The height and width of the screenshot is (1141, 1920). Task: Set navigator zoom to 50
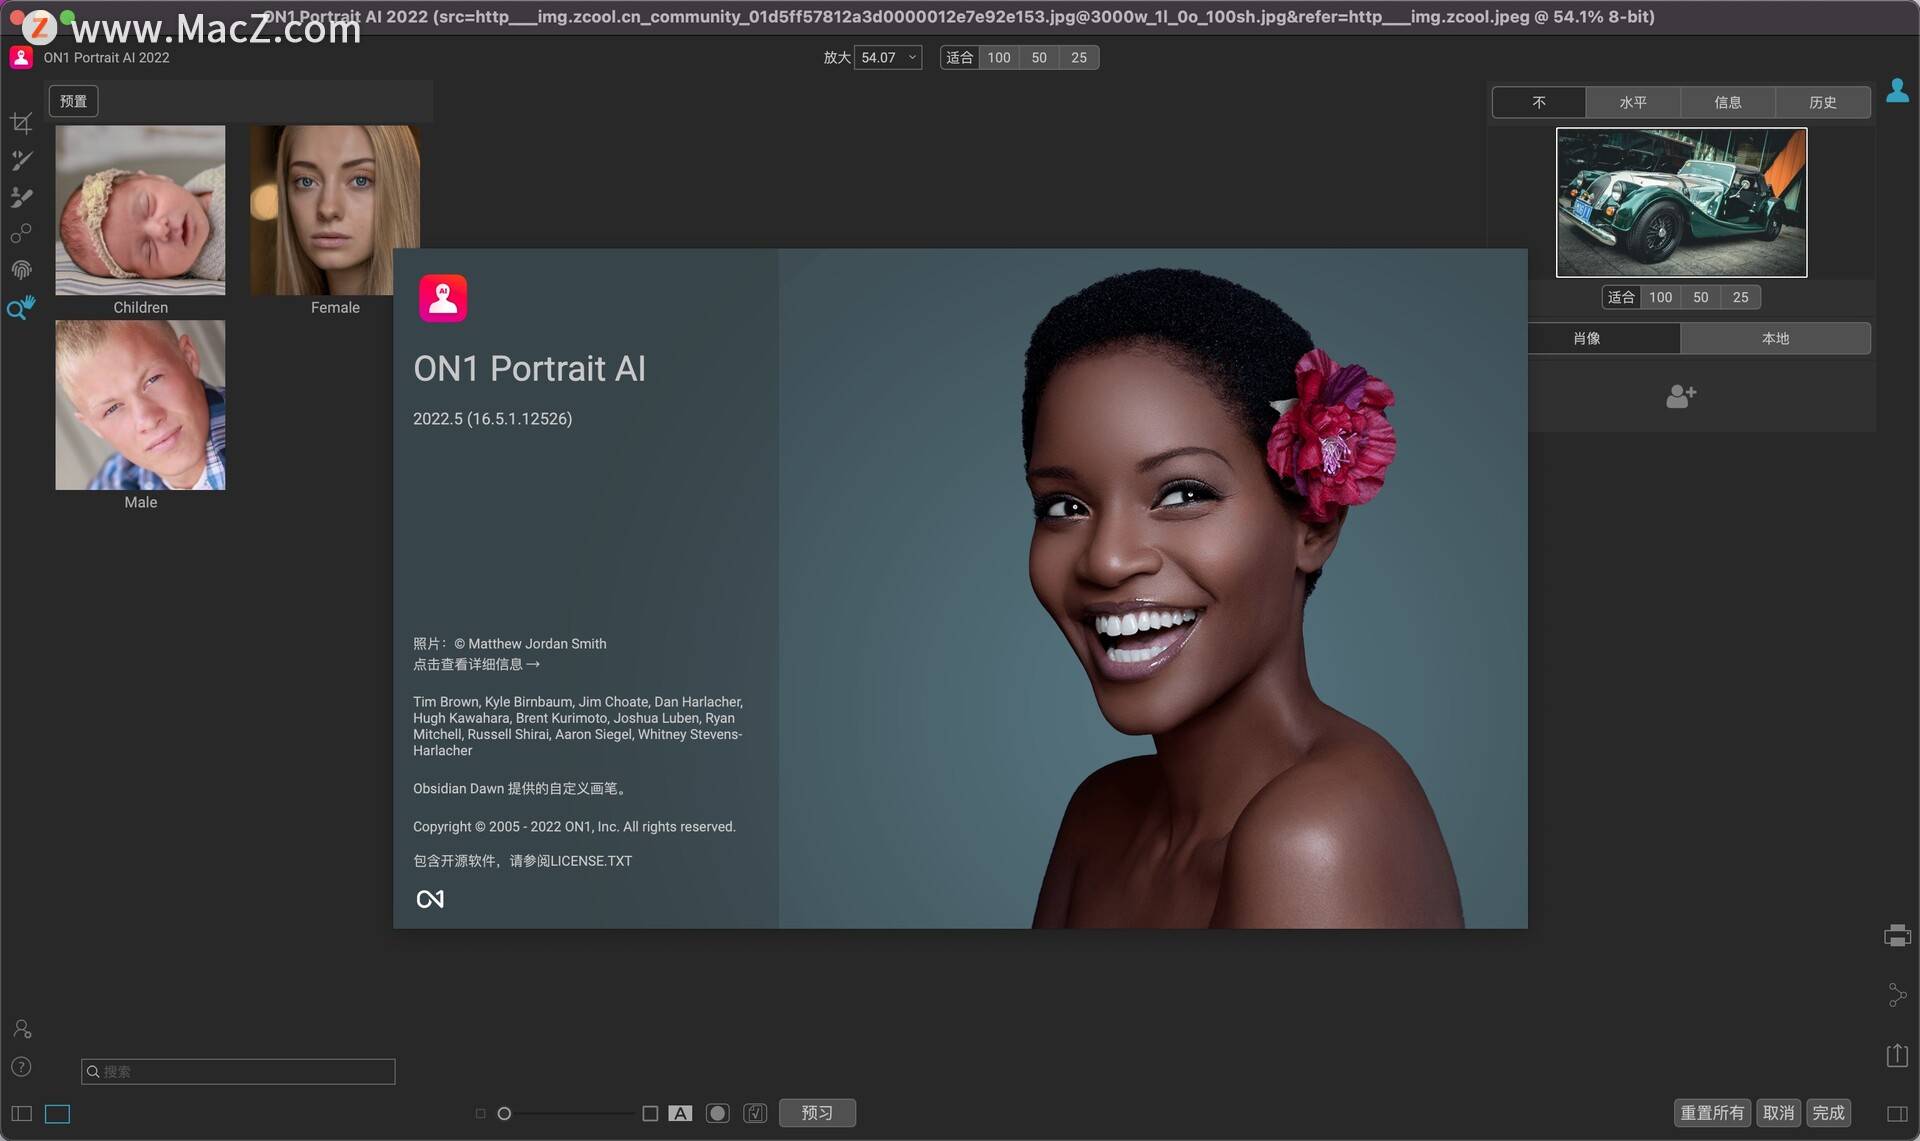pos(1701,297)
